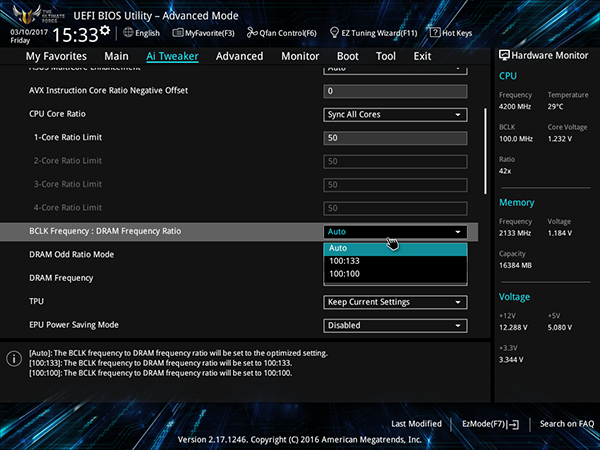Open the Advanced tab
This screenshot has height=450, width=600.
pyautogui.click(x=240, y=56)
